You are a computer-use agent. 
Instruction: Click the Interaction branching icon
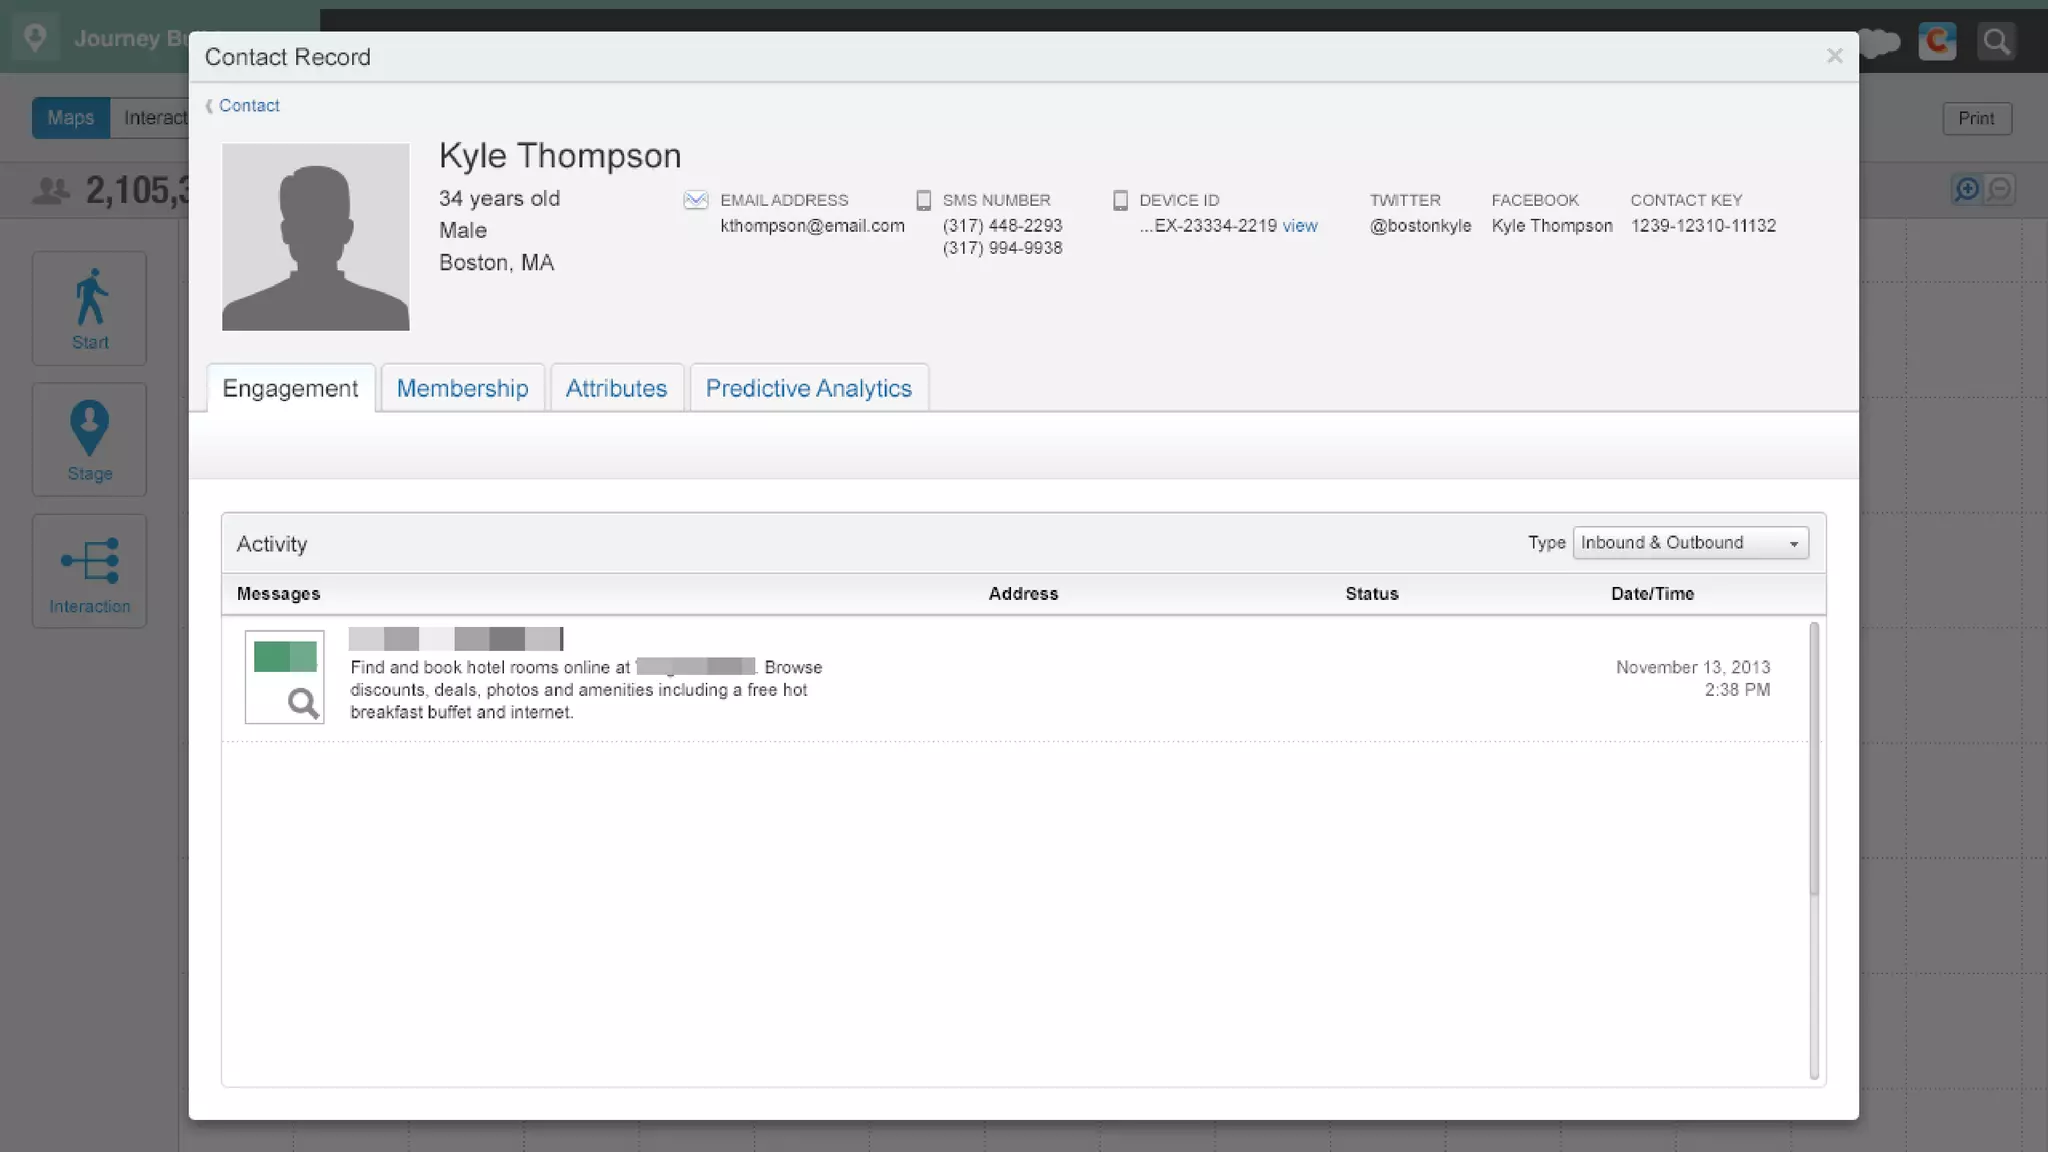tap(89, 560)
